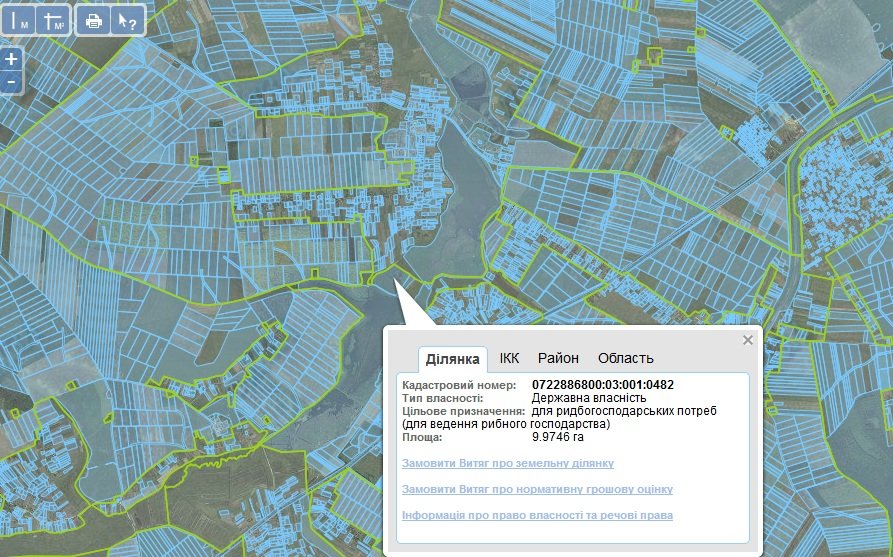Zoom in with the plus button
Screen dimensions: 893x557
coord(11,59)
